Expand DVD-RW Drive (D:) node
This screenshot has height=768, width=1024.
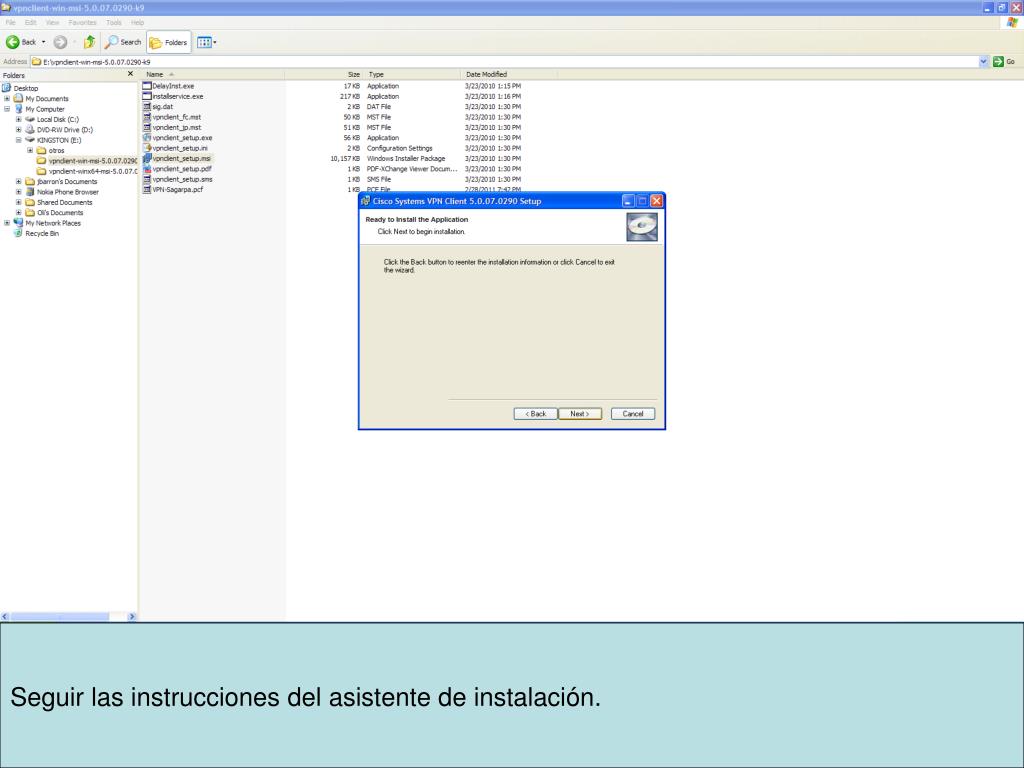pyautogui.click(x=18, y=130)
